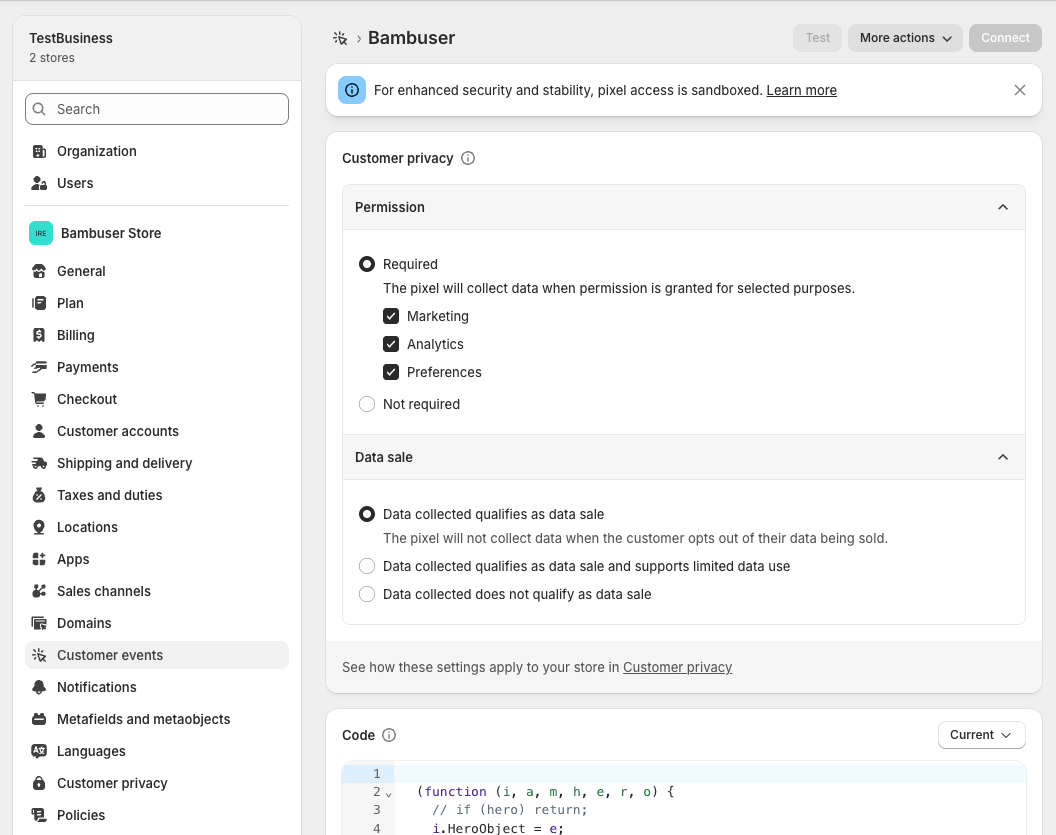
Task: Open the Sales channels settings
Action: [x=157, y=591]
